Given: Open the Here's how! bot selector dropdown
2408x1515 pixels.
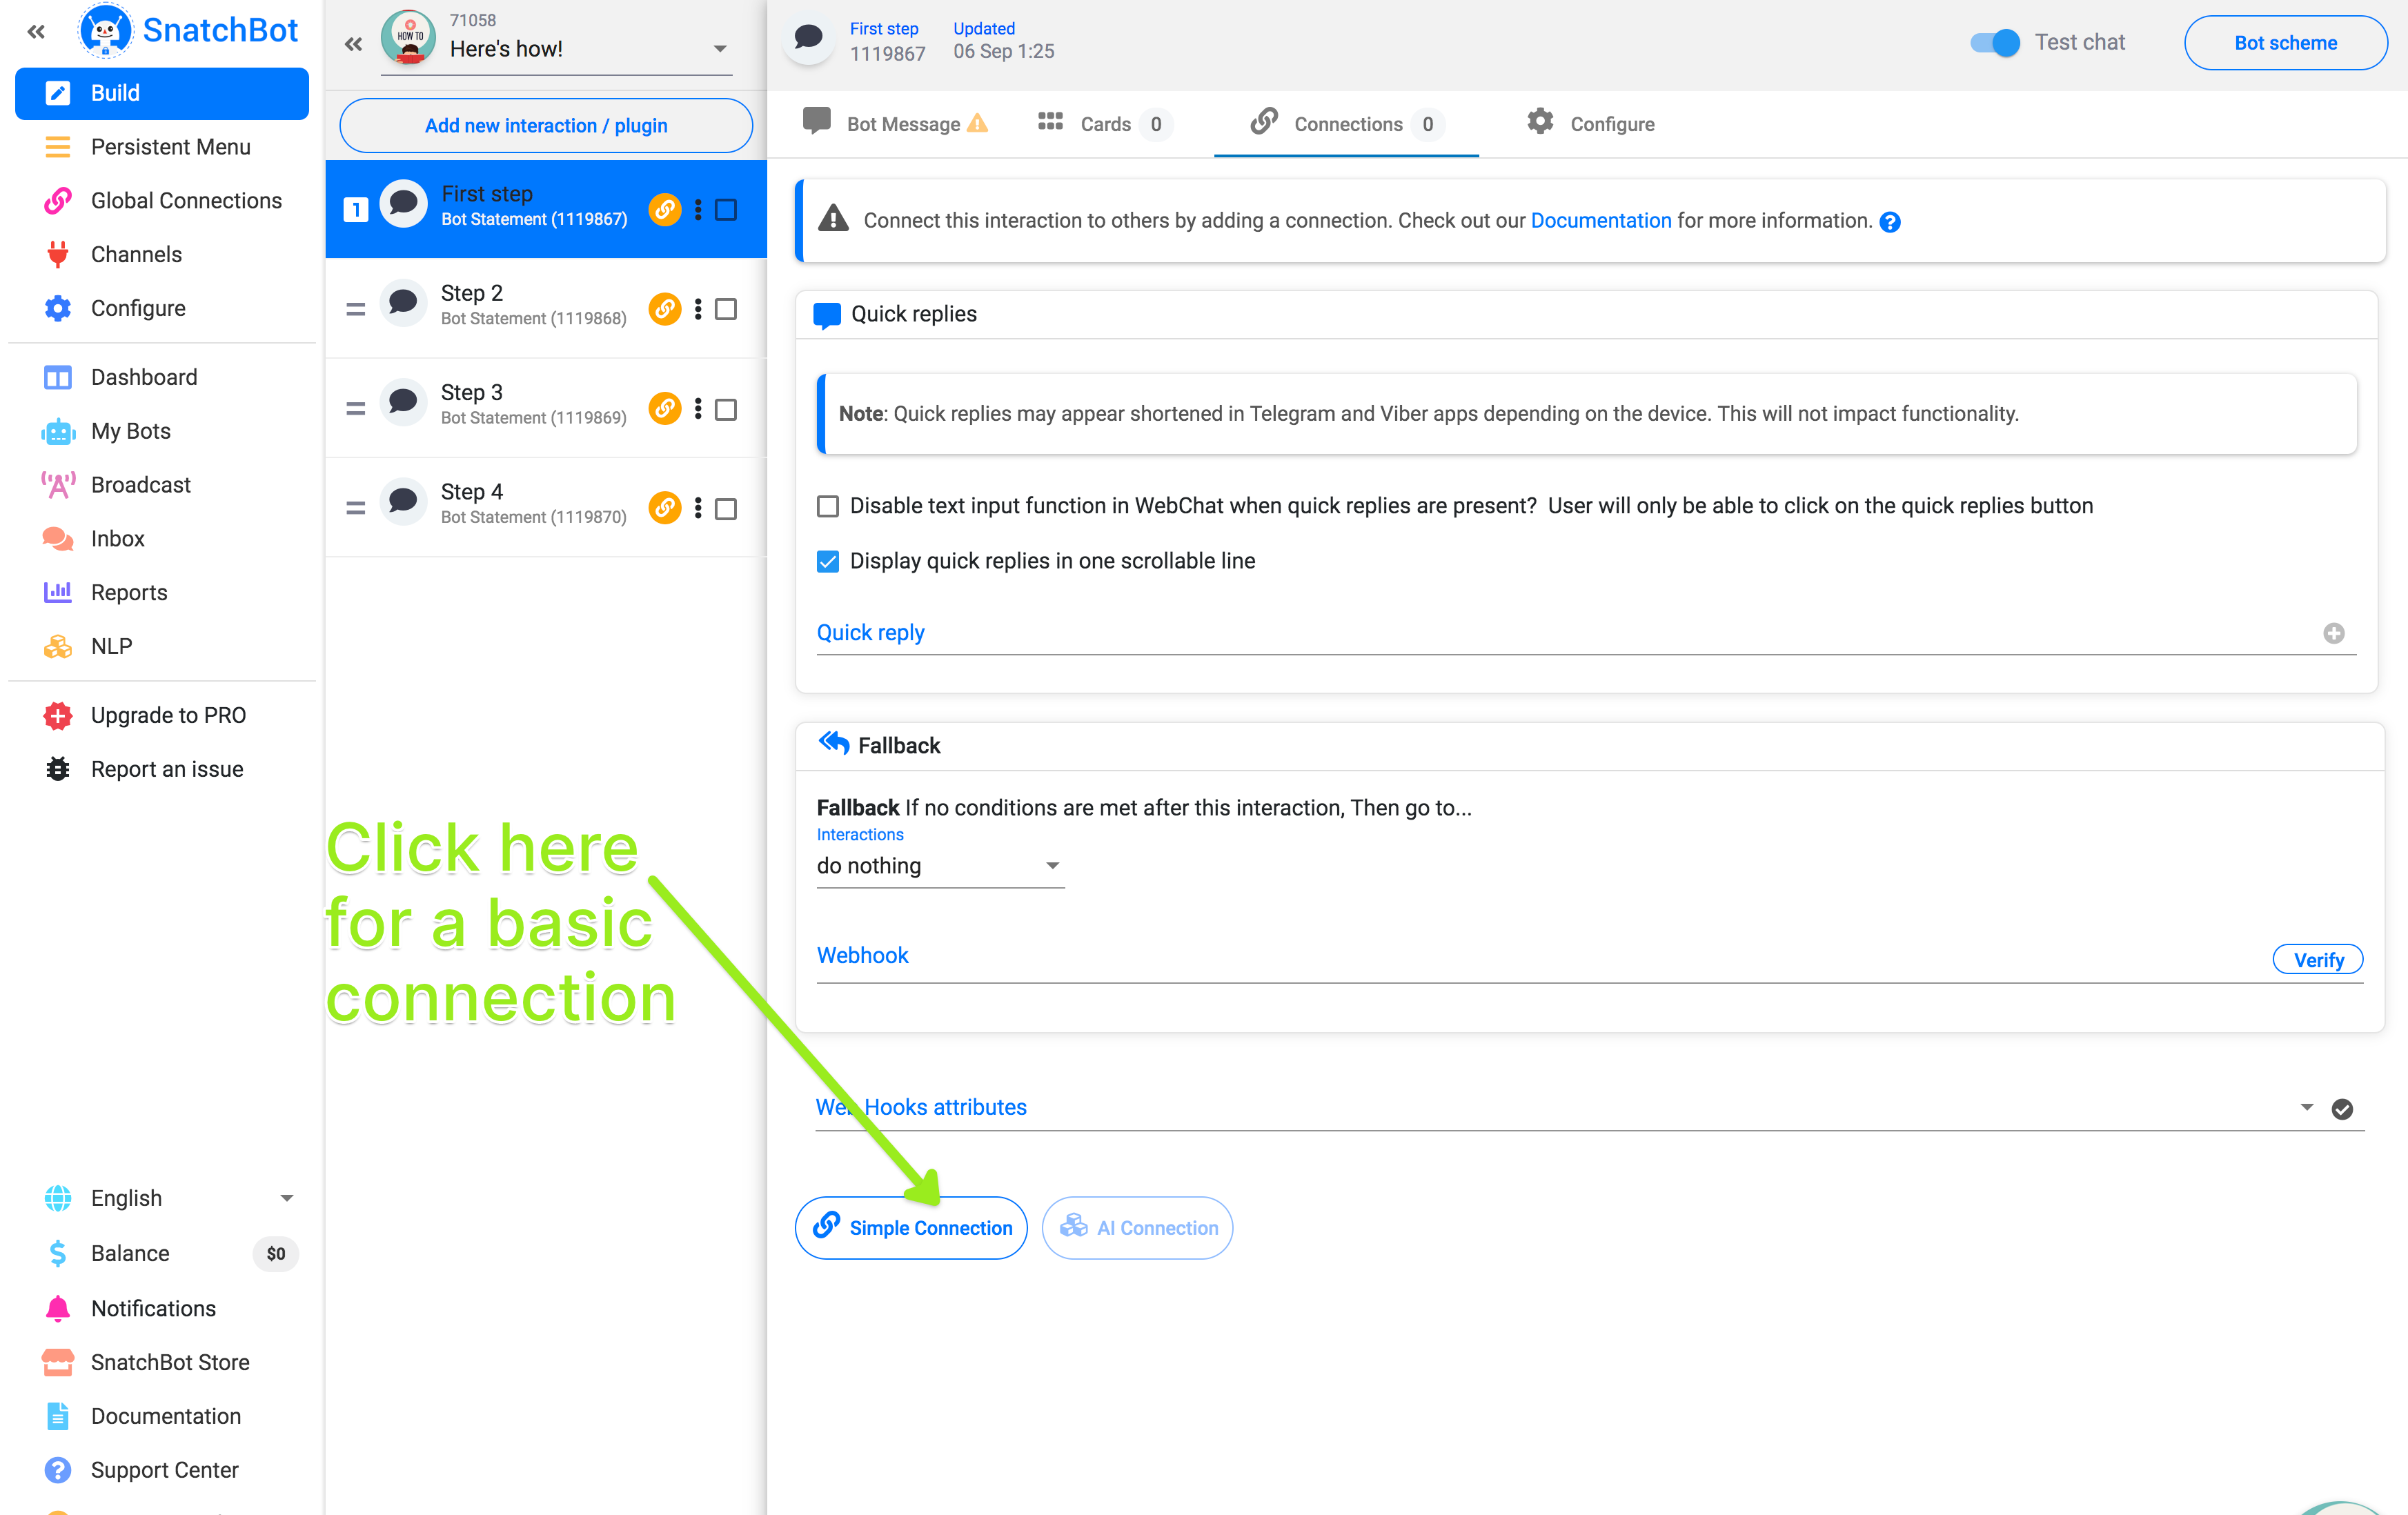Looking at the screenshot, I should [x=719, y=49].
